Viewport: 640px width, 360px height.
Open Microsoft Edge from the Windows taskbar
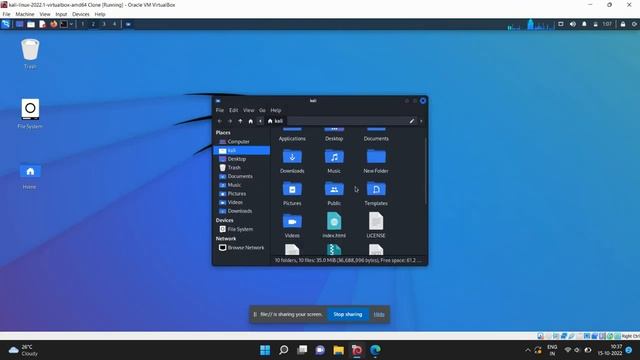point(375,350)
